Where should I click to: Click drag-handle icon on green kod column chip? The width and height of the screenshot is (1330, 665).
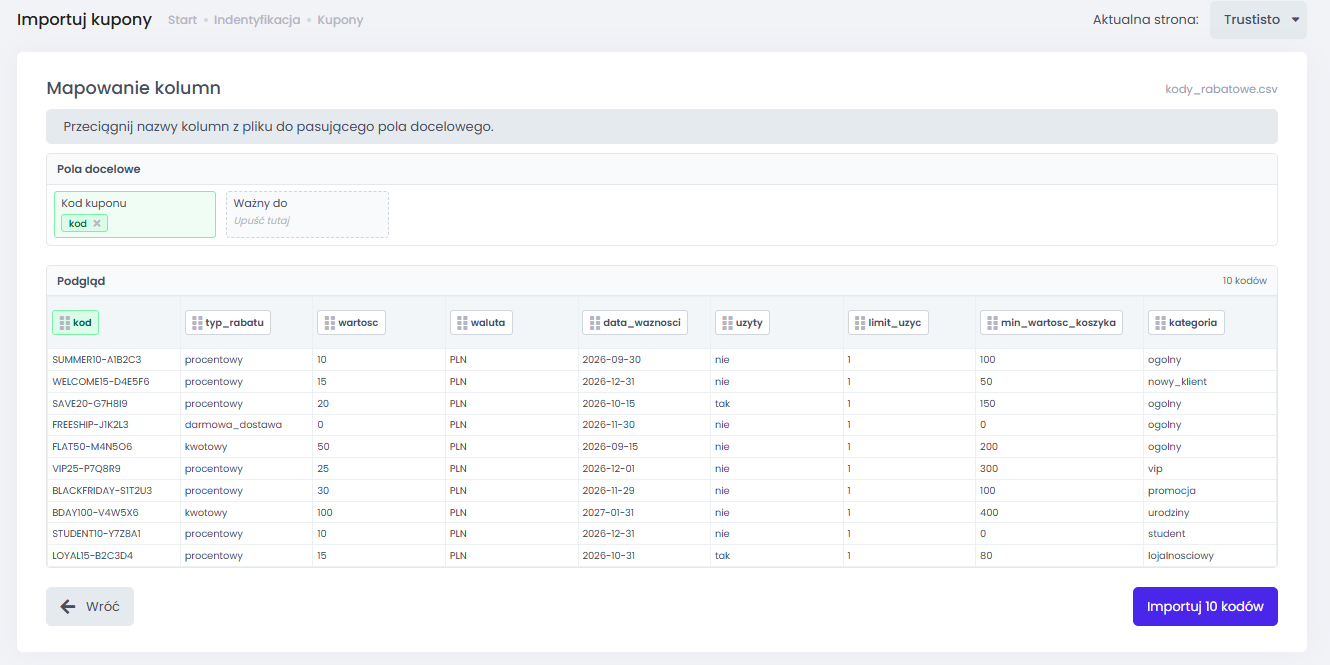(x=65, y=323)
